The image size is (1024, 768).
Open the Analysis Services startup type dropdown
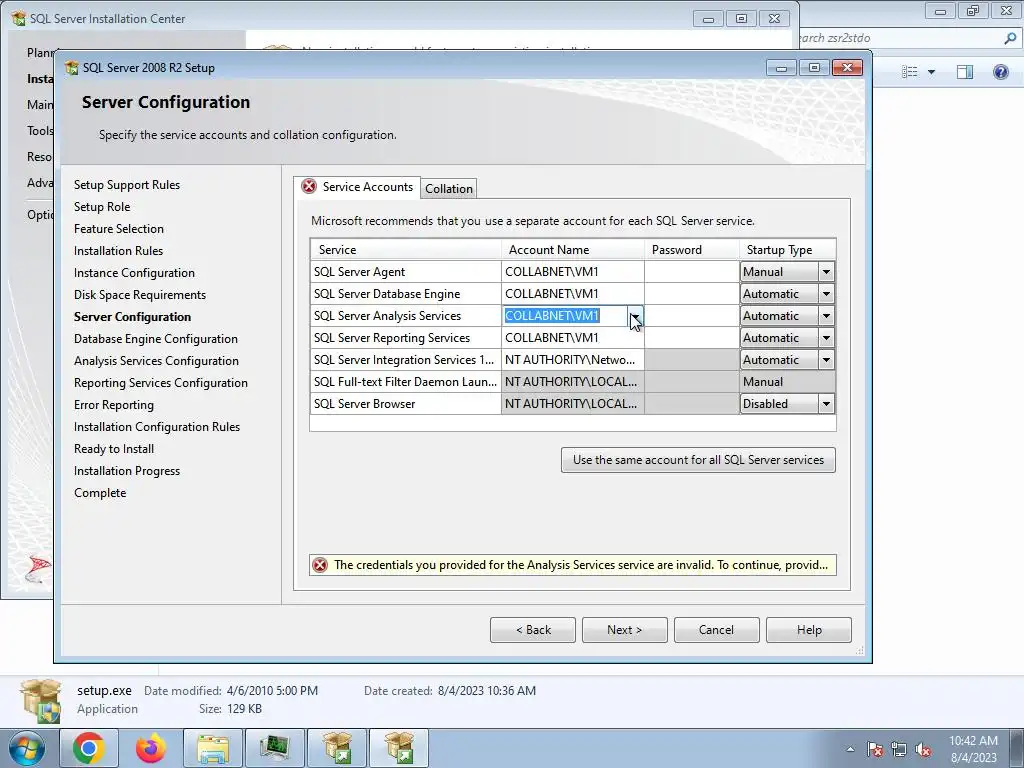pos(826,315)
